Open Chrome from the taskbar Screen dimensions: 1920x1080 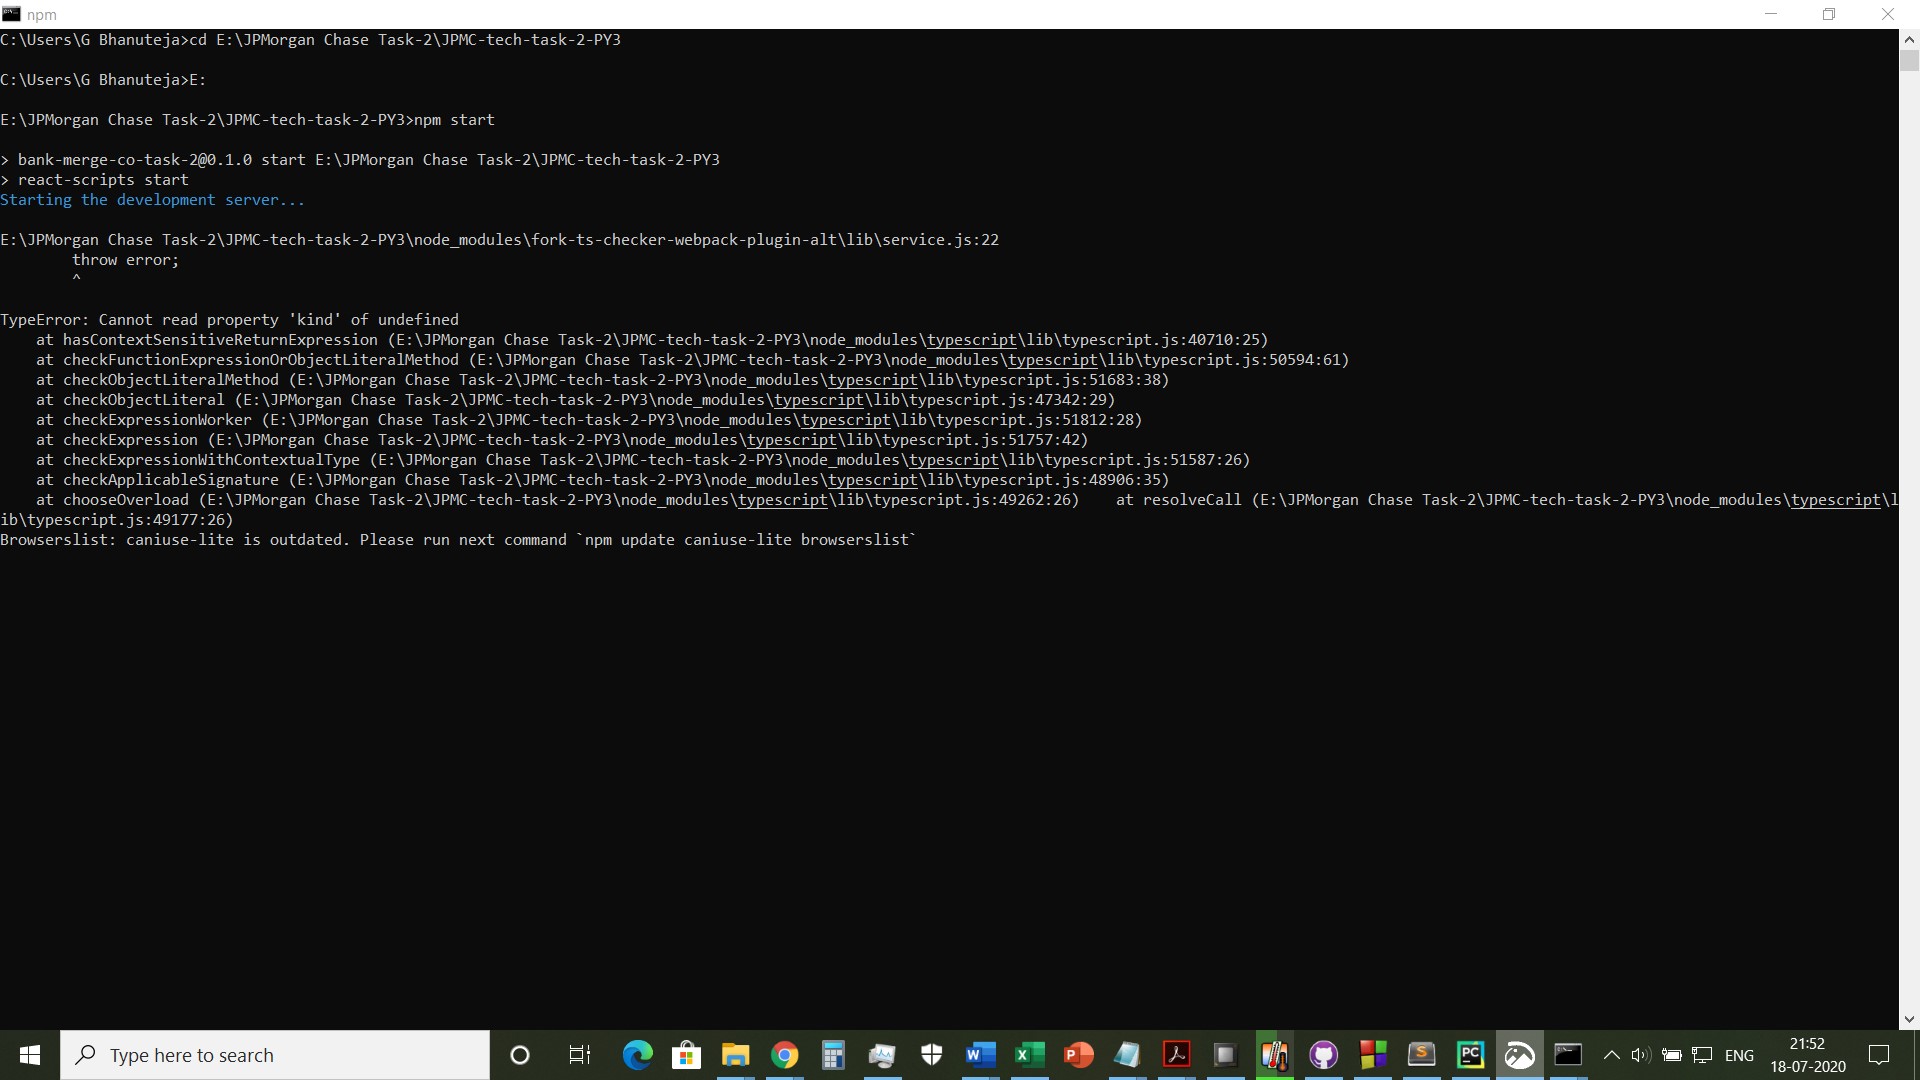[784, 1055]
